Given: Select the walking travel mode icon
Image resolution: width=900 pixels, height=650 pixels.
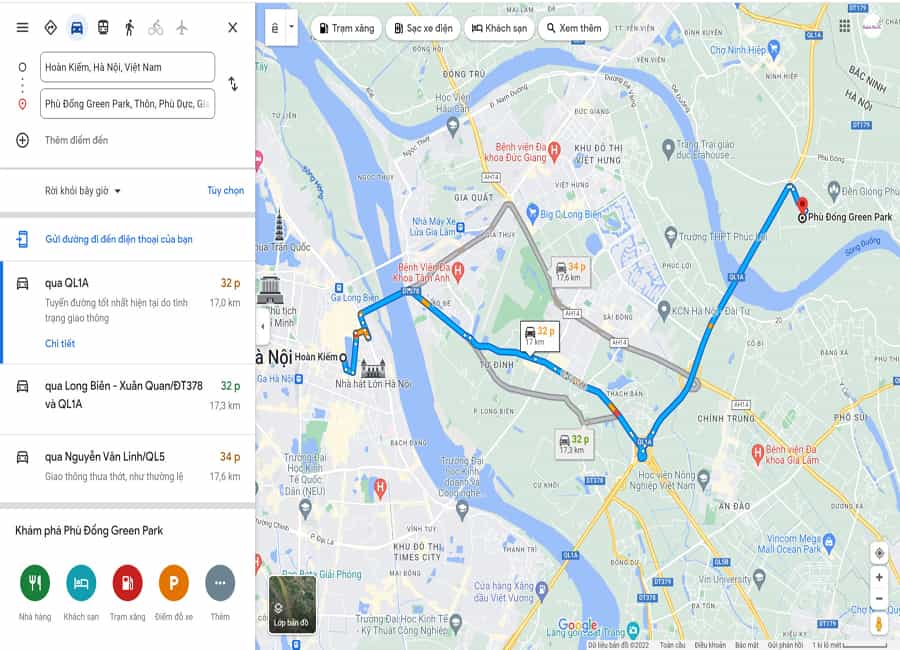Looking at the screenshot, I should point(130,28).
